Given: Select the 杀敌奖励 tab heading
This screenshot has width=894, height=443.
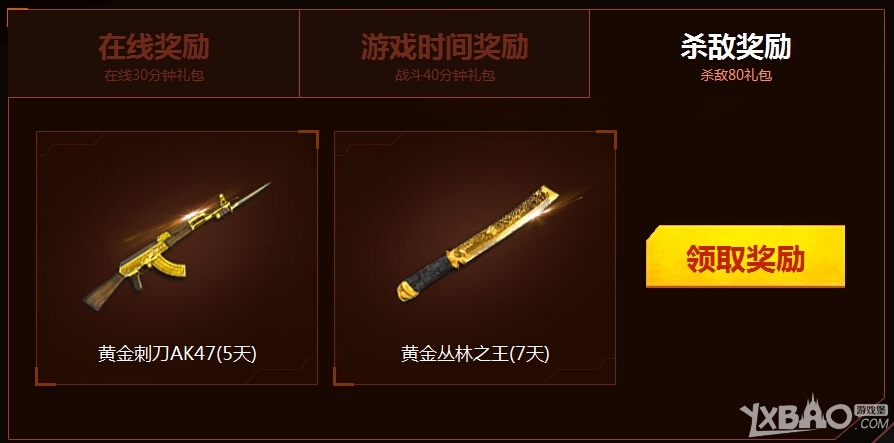Looking at the screenshot, I should (x=735, y=47).
